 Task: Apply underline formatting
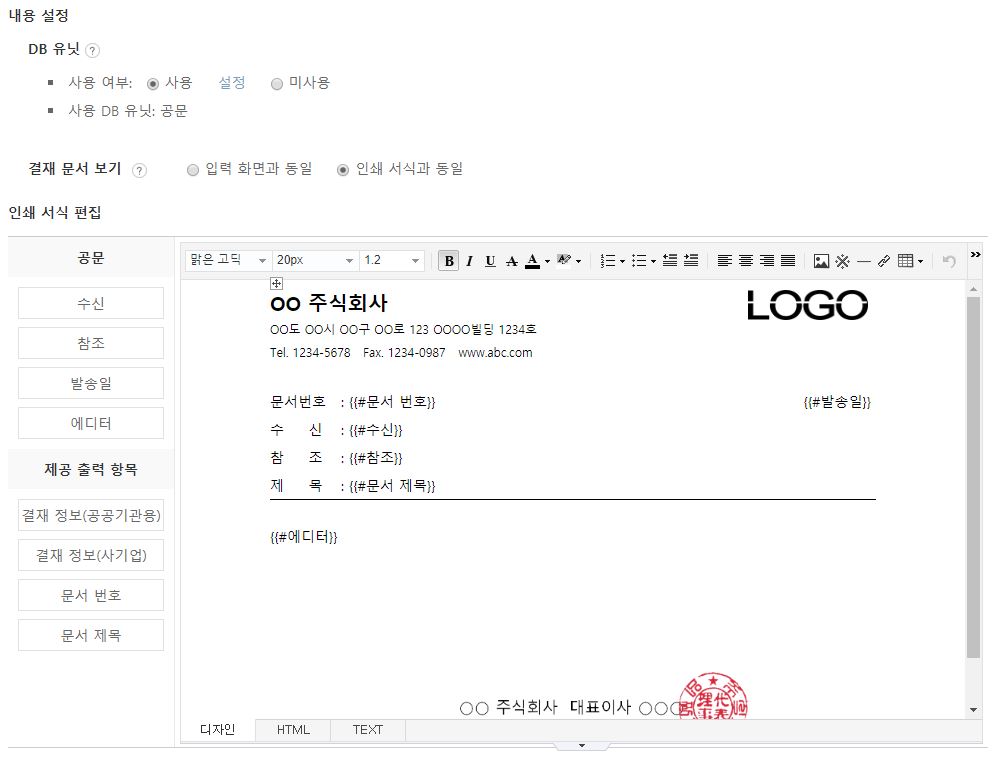(490, 261)
